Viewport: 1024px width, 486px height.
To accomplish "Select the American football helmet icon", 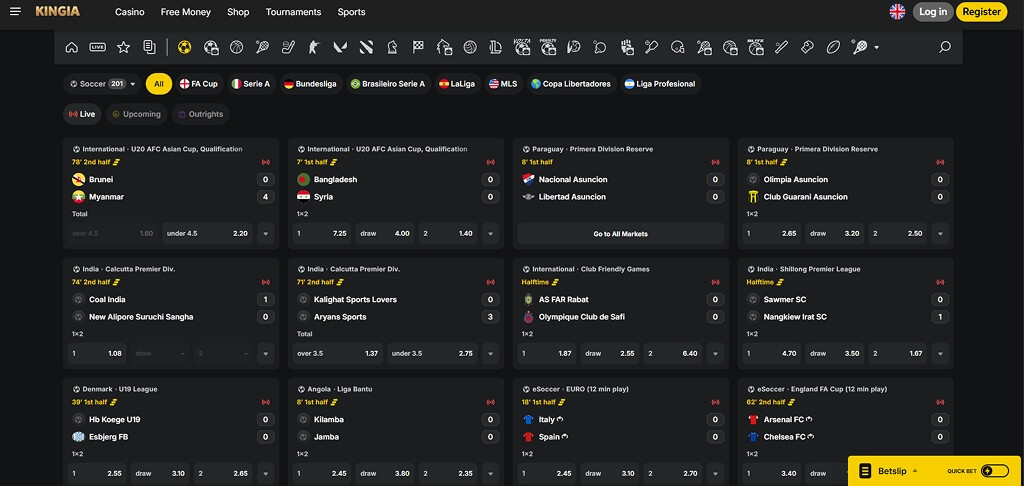I will [x=678, y=47].
